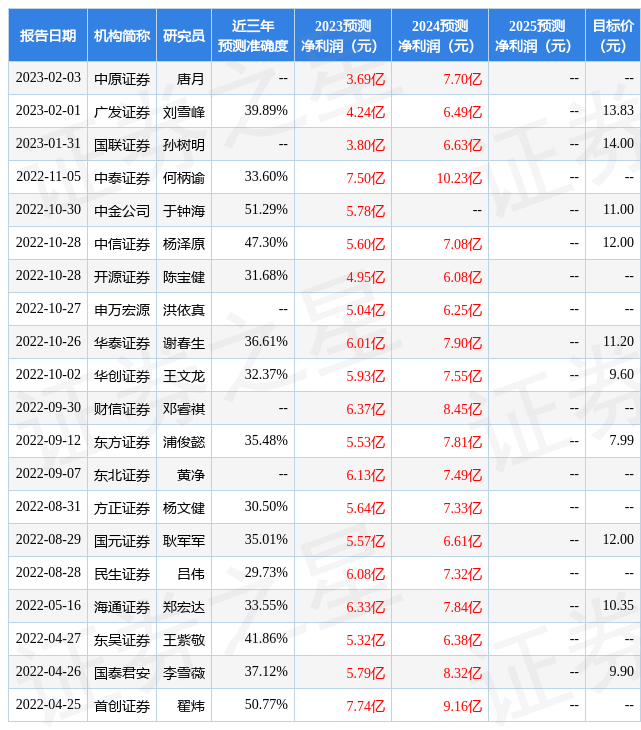This screenshot has width=641, height=730.
Task: Select the date cell 2022-11-05
Action: tap(48, 177)
